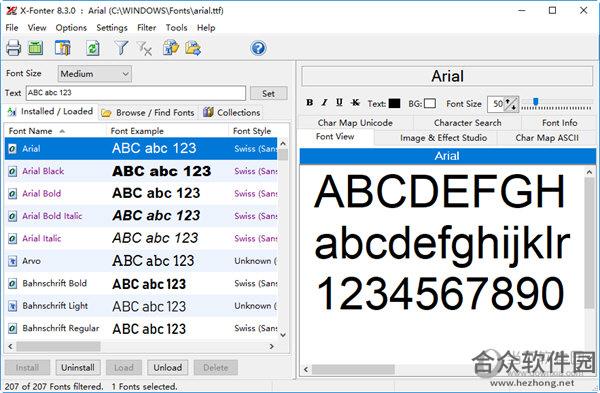The width and height of the screenshot is (600, 393).
Task: Toggle Bold formatting in preview
Action: 310,103
